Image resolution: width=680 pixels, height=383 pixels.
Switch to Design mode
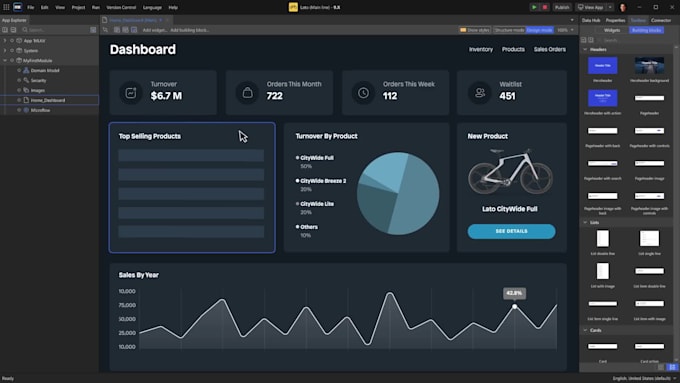coord(540,30)
